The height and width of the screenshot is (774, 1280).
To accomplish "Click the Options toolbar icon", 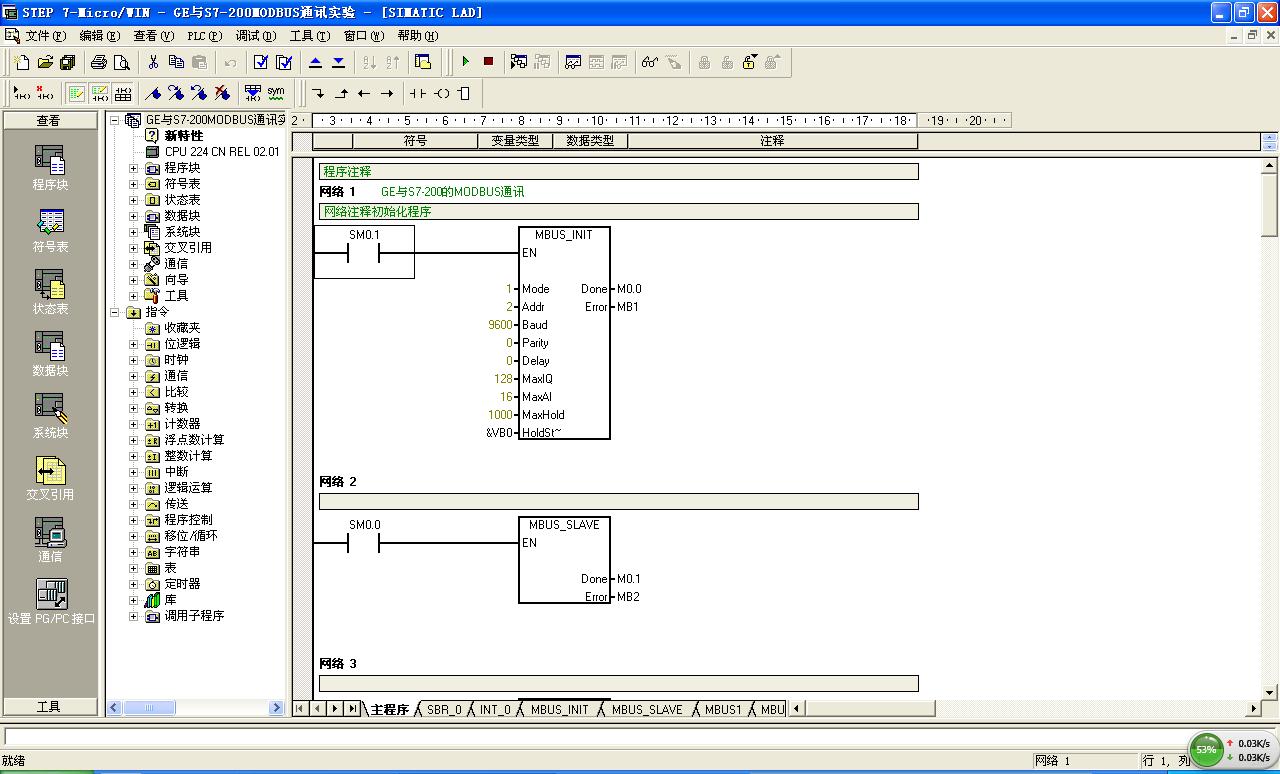I will point(423,62).
